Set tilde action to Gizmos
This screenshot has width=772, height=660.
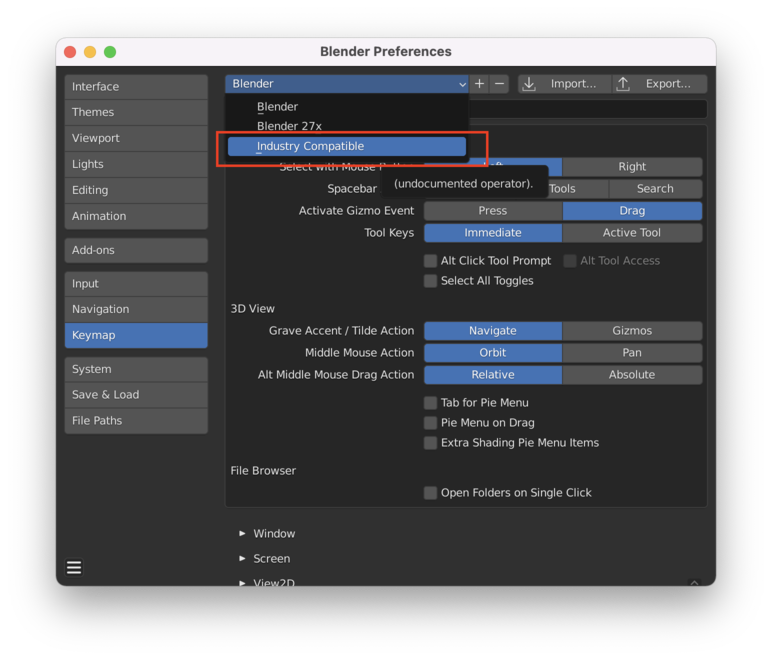pos(632,331)
